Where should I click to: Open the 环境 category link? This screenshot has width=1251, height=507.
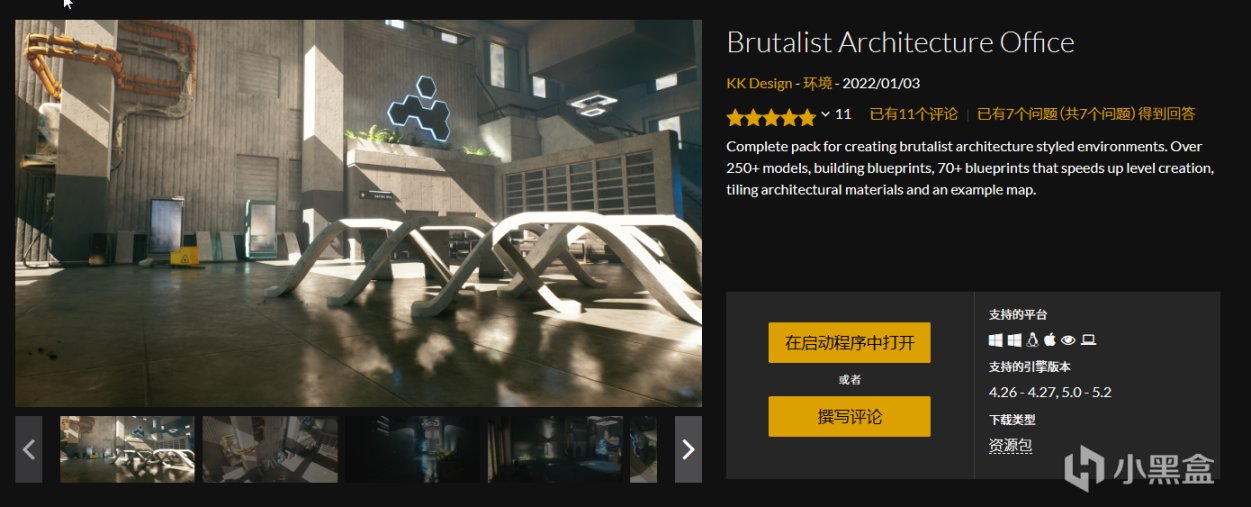[x=817, y=84]
